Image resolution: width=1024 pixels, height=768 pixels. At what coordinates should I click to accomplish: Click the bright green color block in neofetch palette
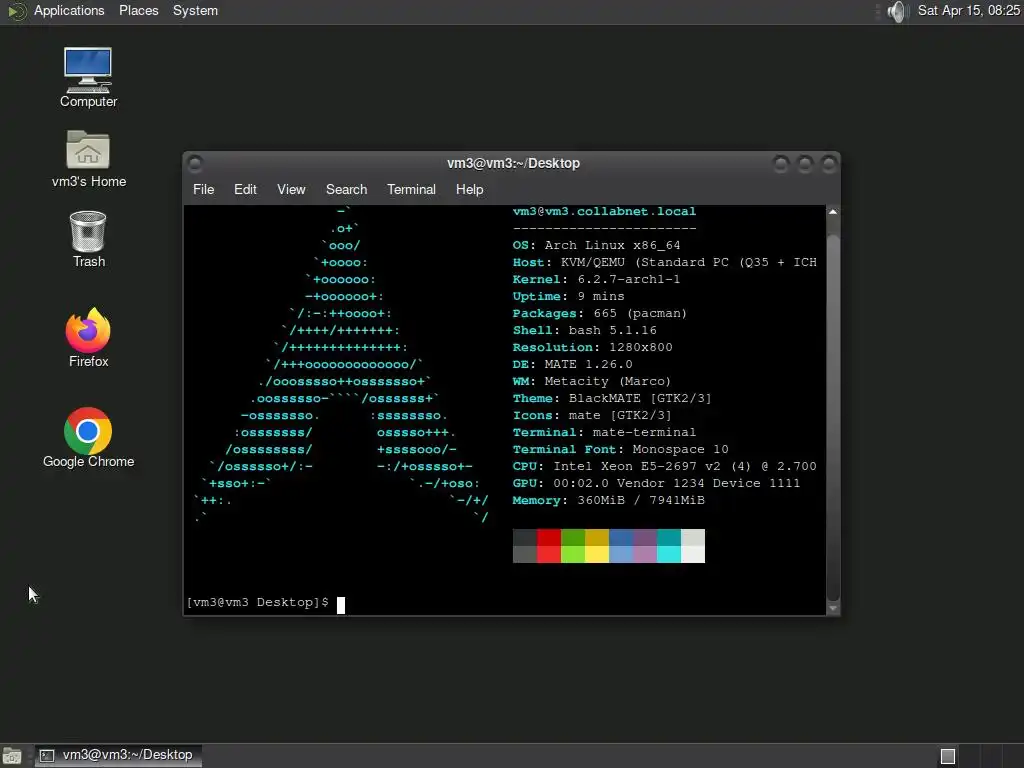click(573, 554)
